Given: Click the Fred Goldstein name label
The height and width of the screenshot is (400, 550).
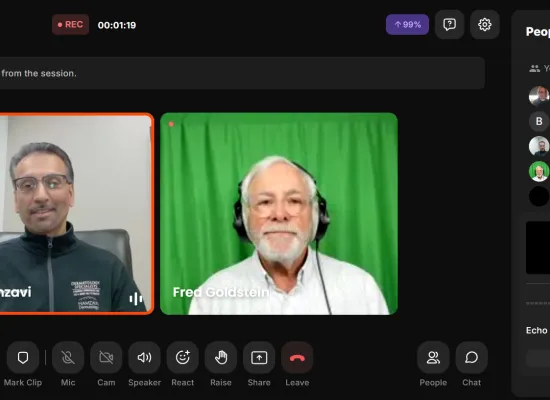Looking at the screenshot, I should coord(221,292).
